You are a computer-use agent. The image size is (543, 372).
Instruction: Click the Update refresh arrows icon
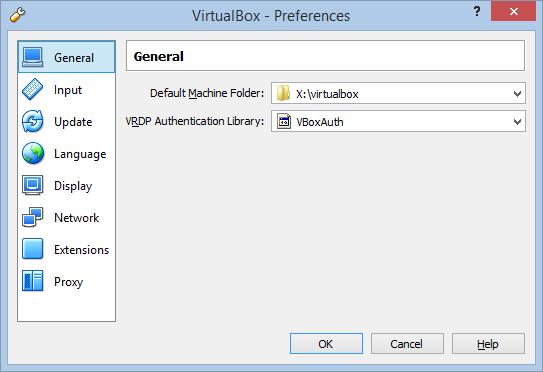(x=33, y=121)
